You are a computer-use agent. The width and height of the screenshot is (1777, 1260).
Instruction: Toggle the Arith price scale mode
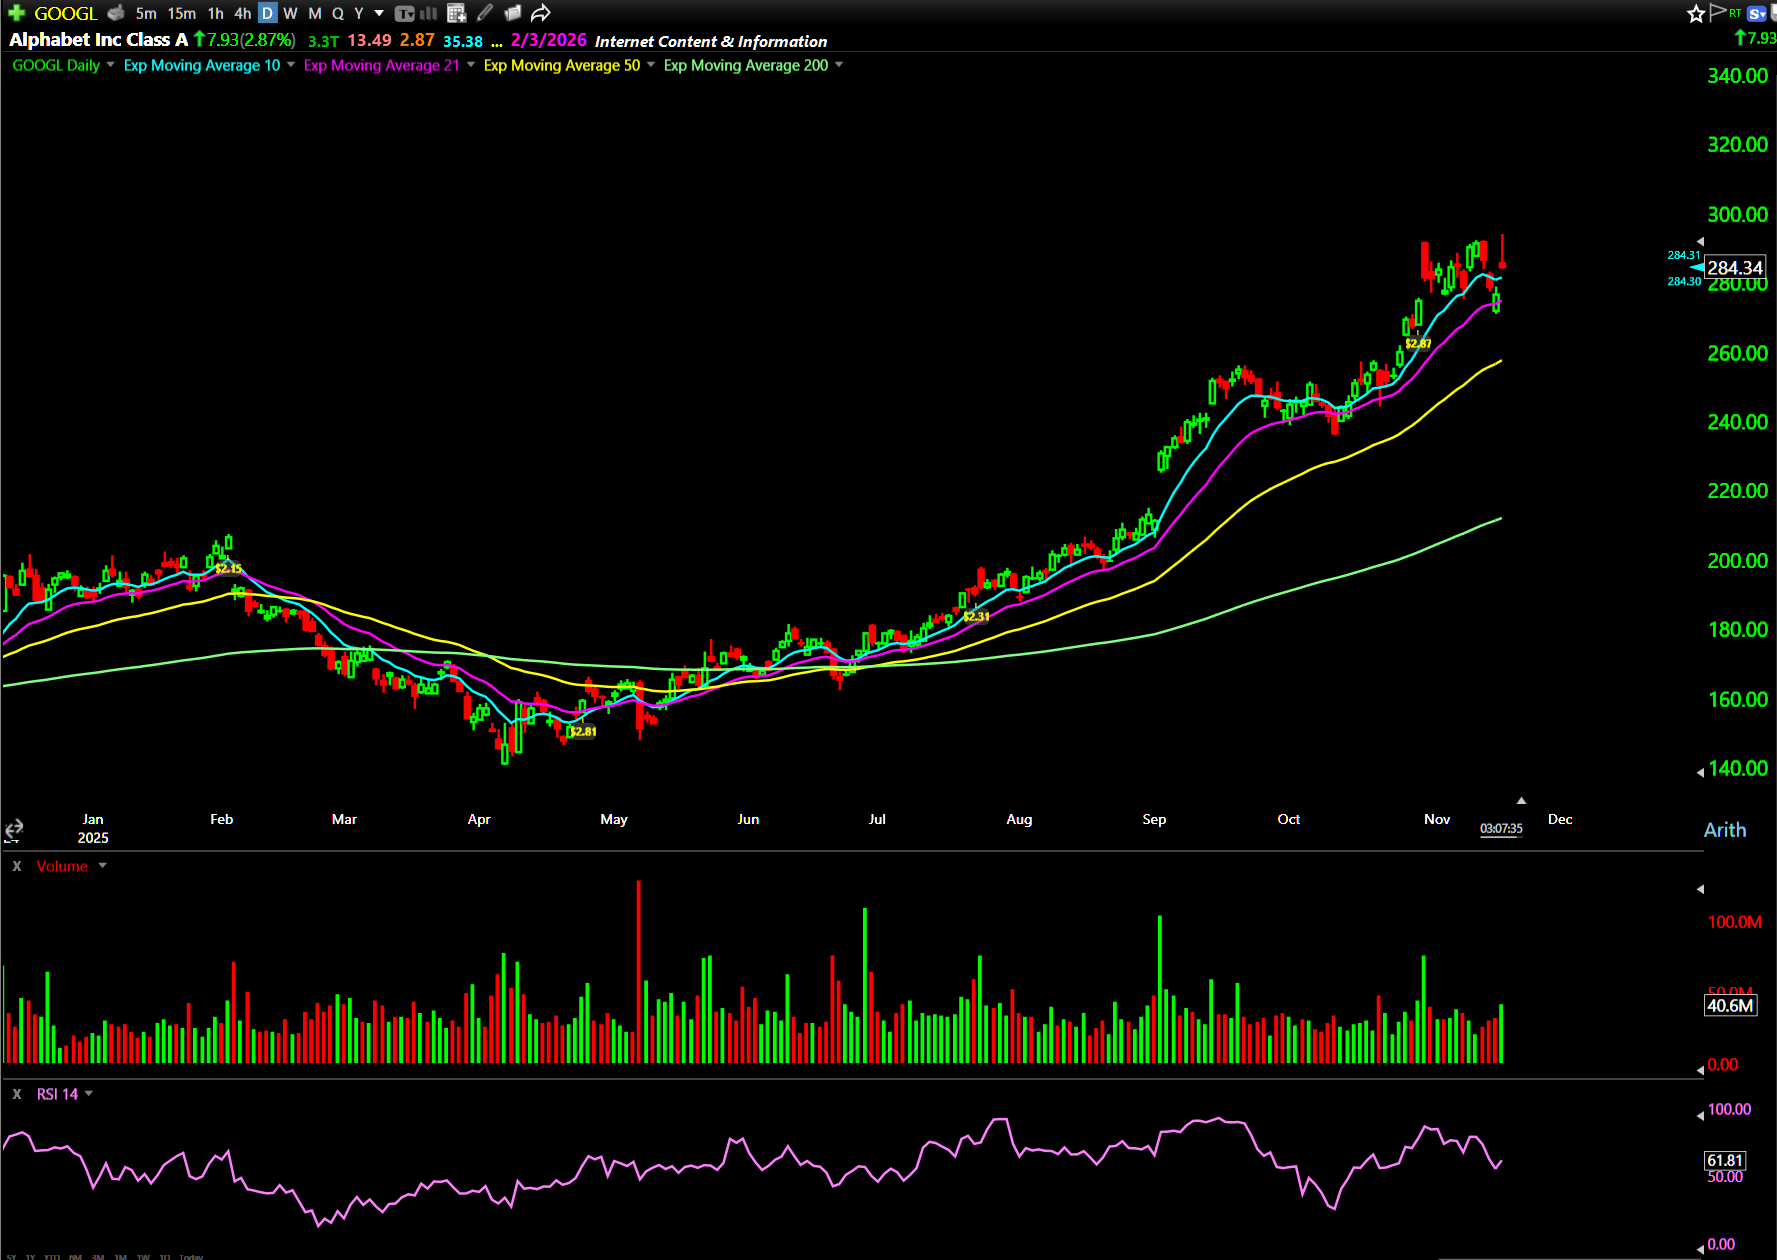tap(1724, 830)
